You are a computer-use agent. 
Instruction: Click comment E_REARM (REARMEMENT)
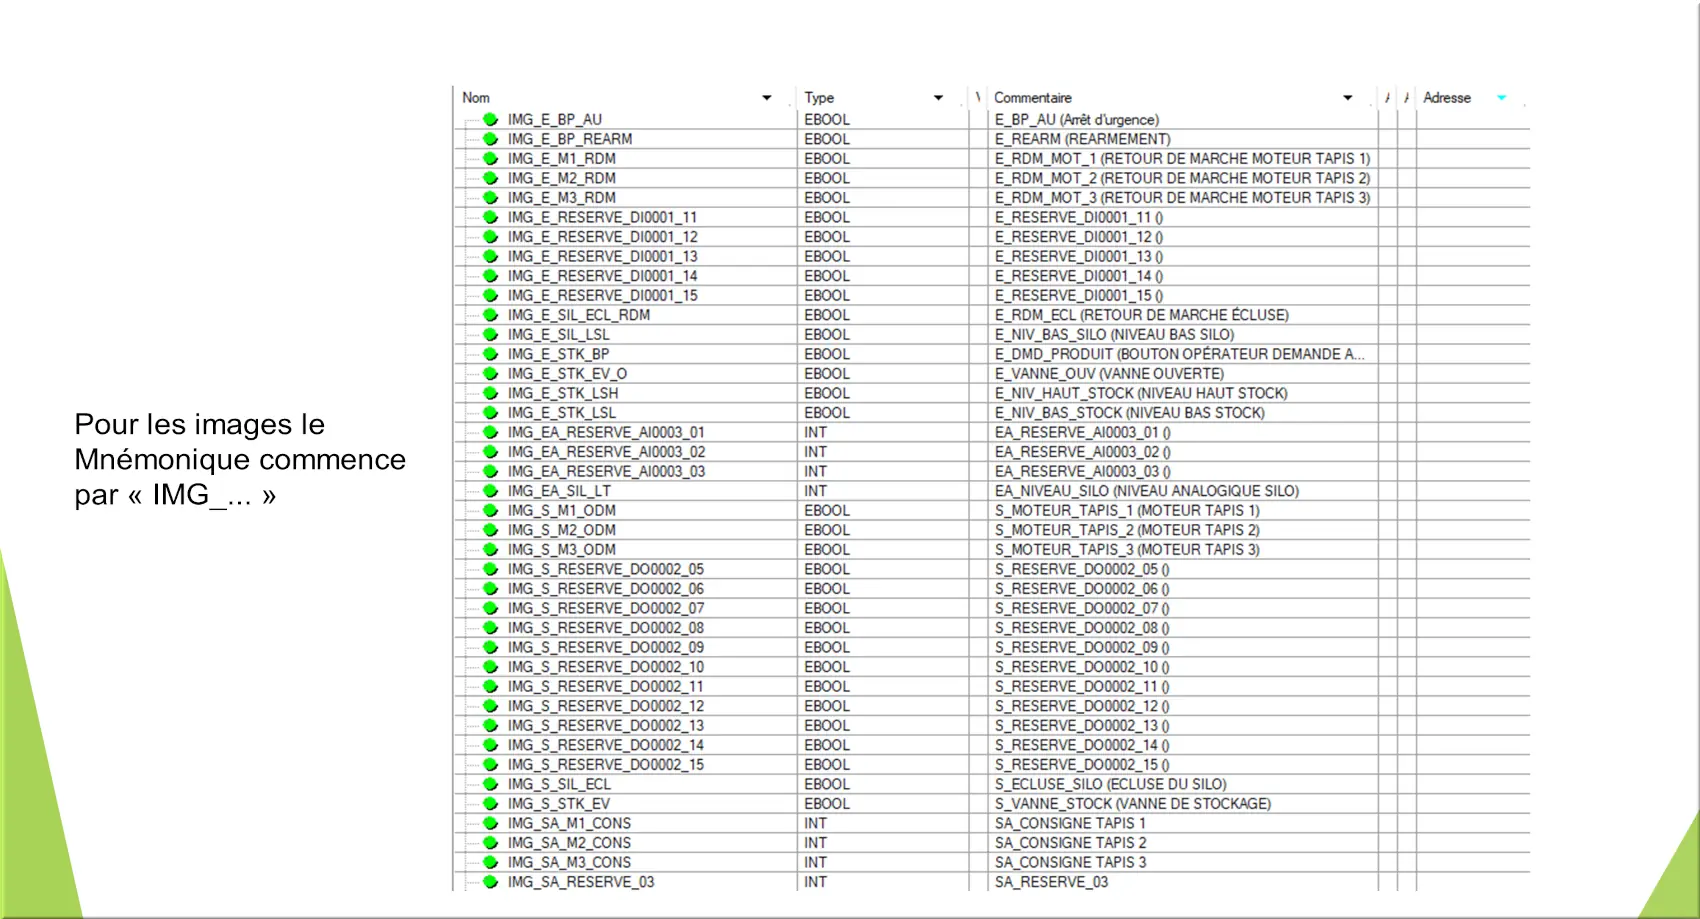click(1082, 139)
